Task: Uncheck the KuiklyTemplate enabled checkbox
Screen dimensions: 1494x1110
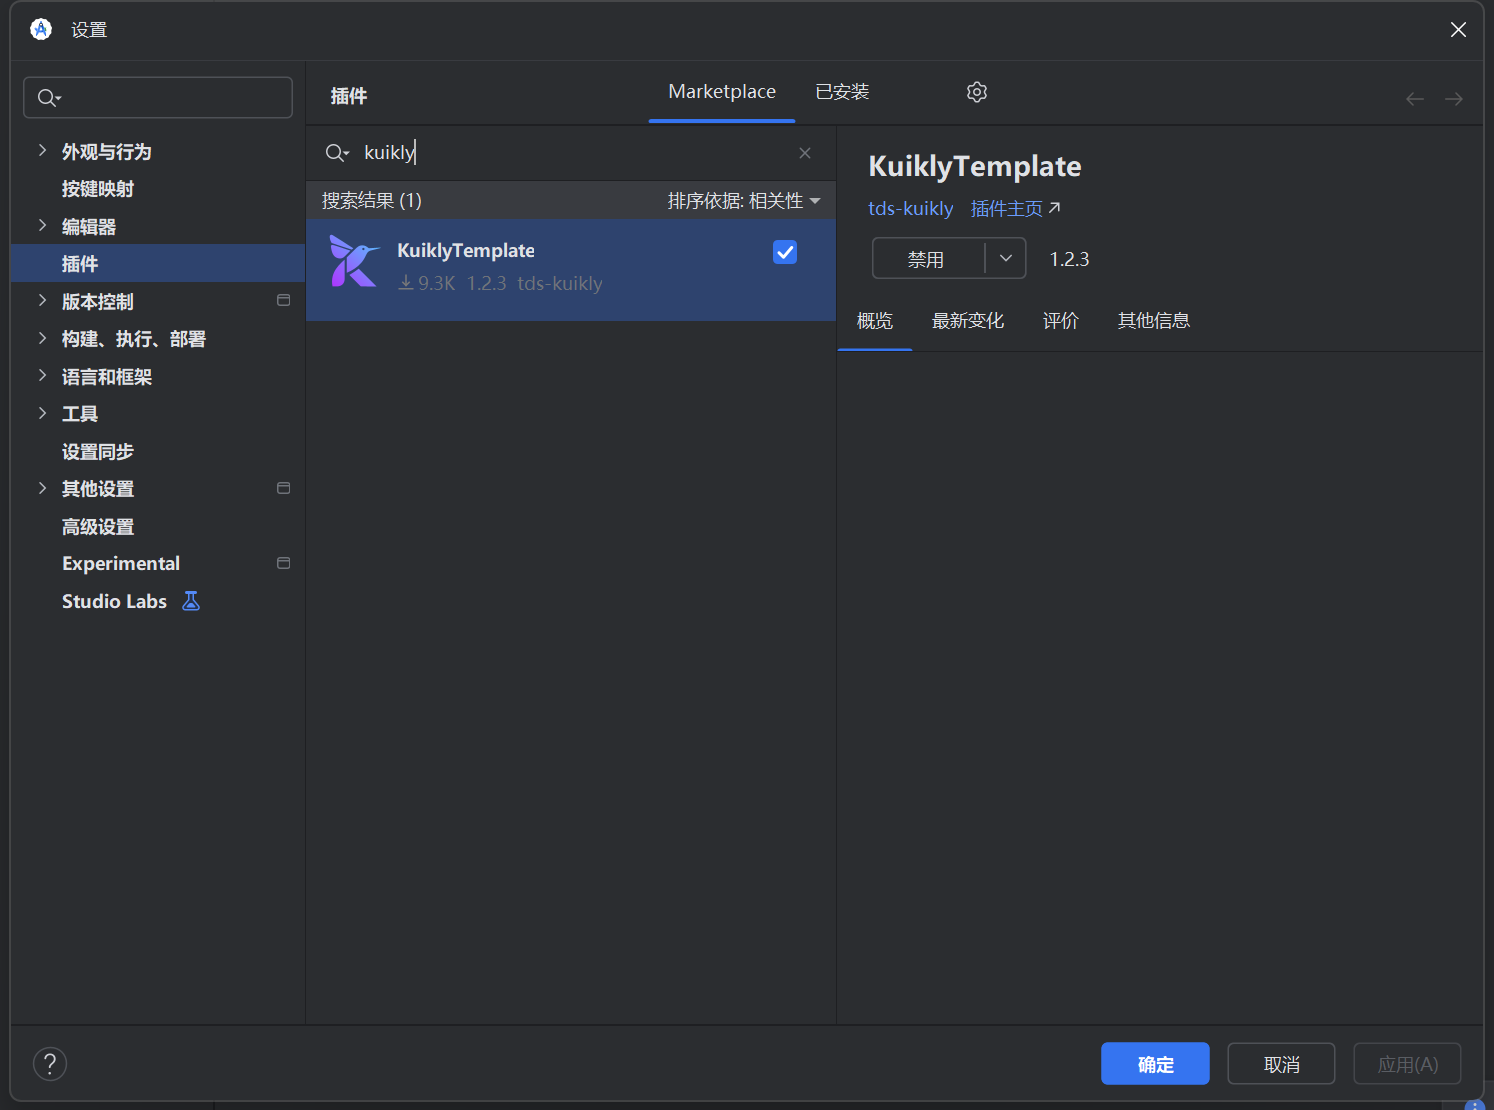Action: [785, 252]
